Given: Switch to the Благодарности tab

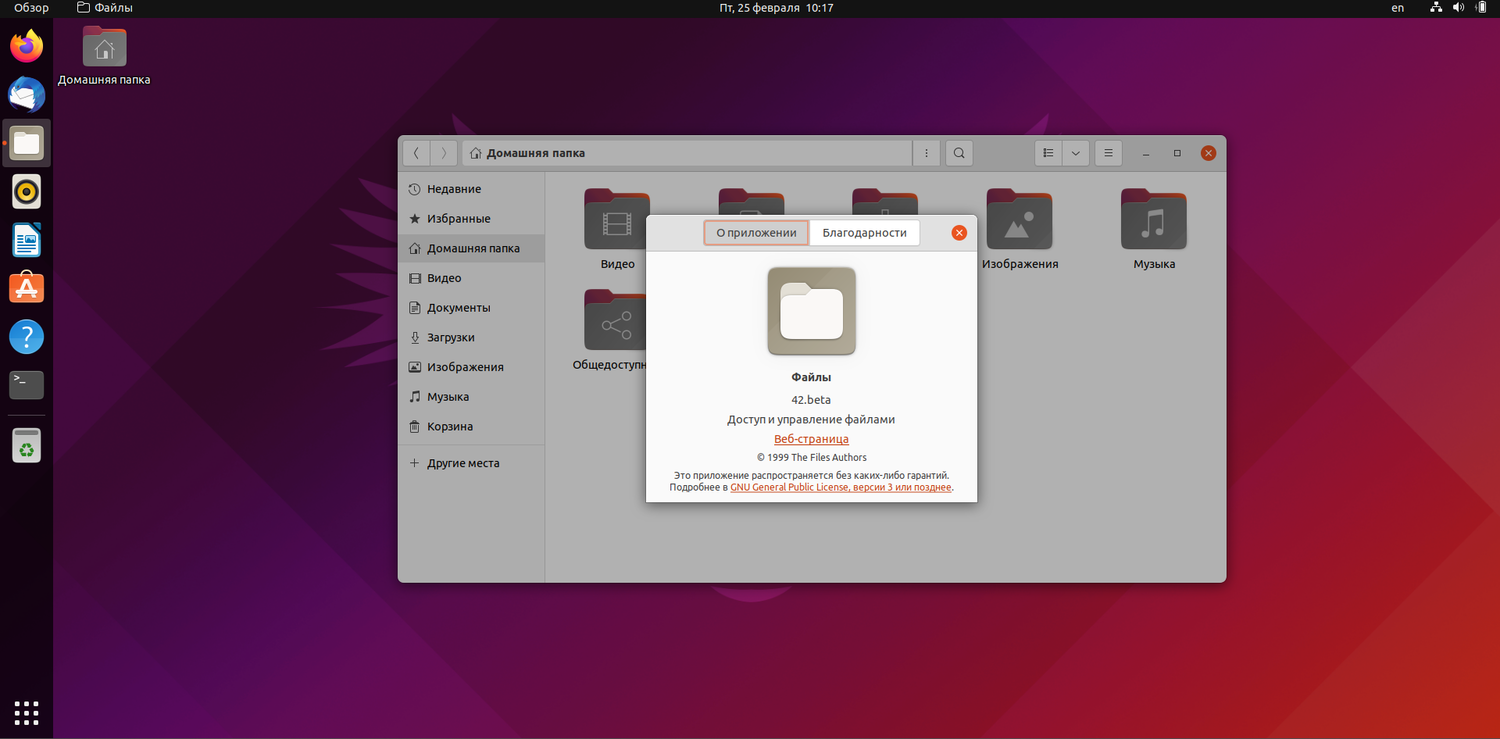Looking at the screenshot, I should coord(865,233).
